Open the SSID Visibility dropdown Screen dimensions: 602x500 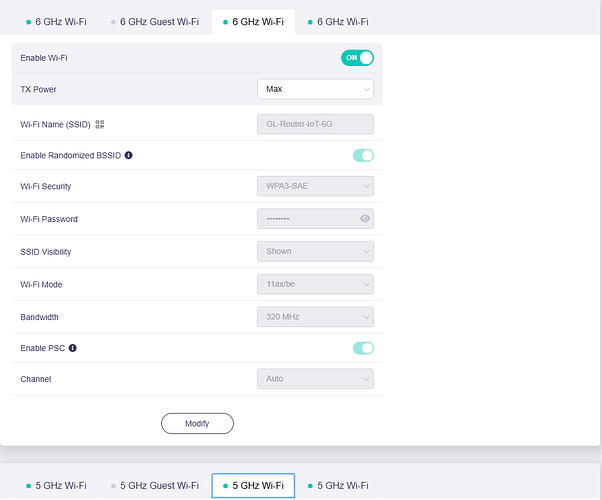pyautogui.click(x=315, y=251)
